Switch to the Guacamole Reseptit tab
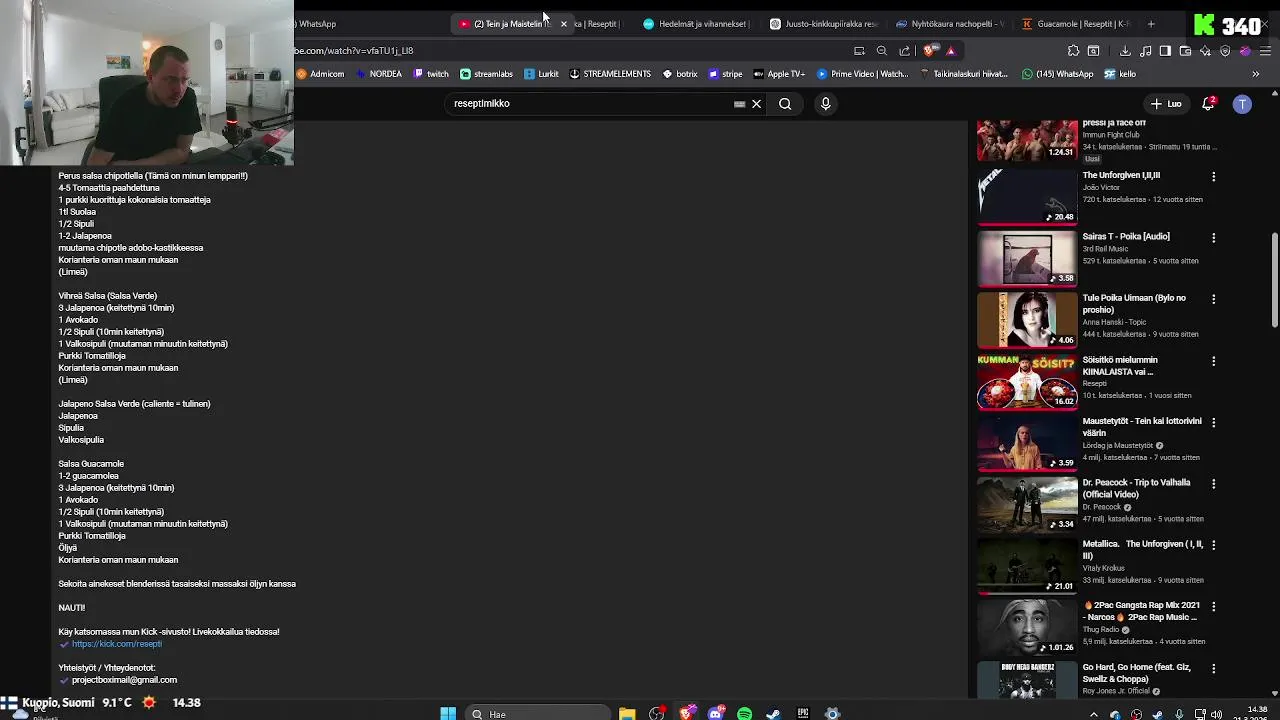This screenshot has width=1280, height=720. 1076,24
